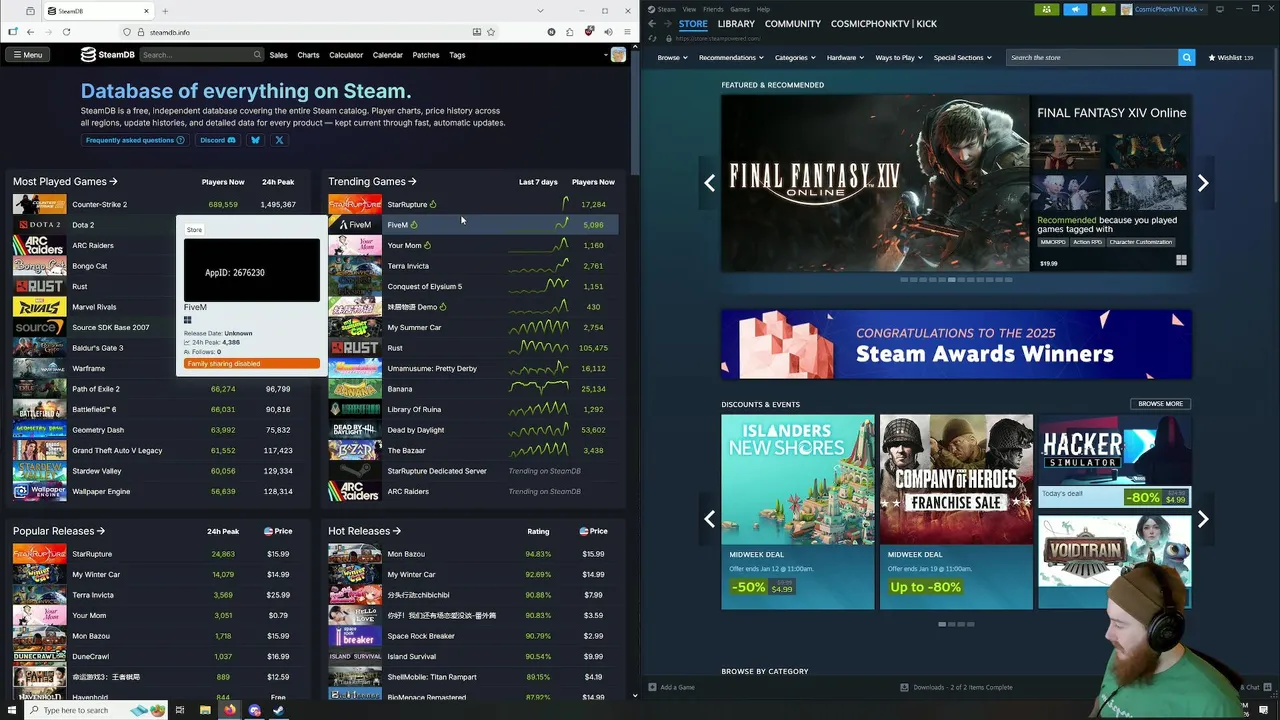This screenshot has height=720, width=1280.
Task: Open the COSMICPHONKTV | KICK profile tab
Action: [x=884, y=24]
